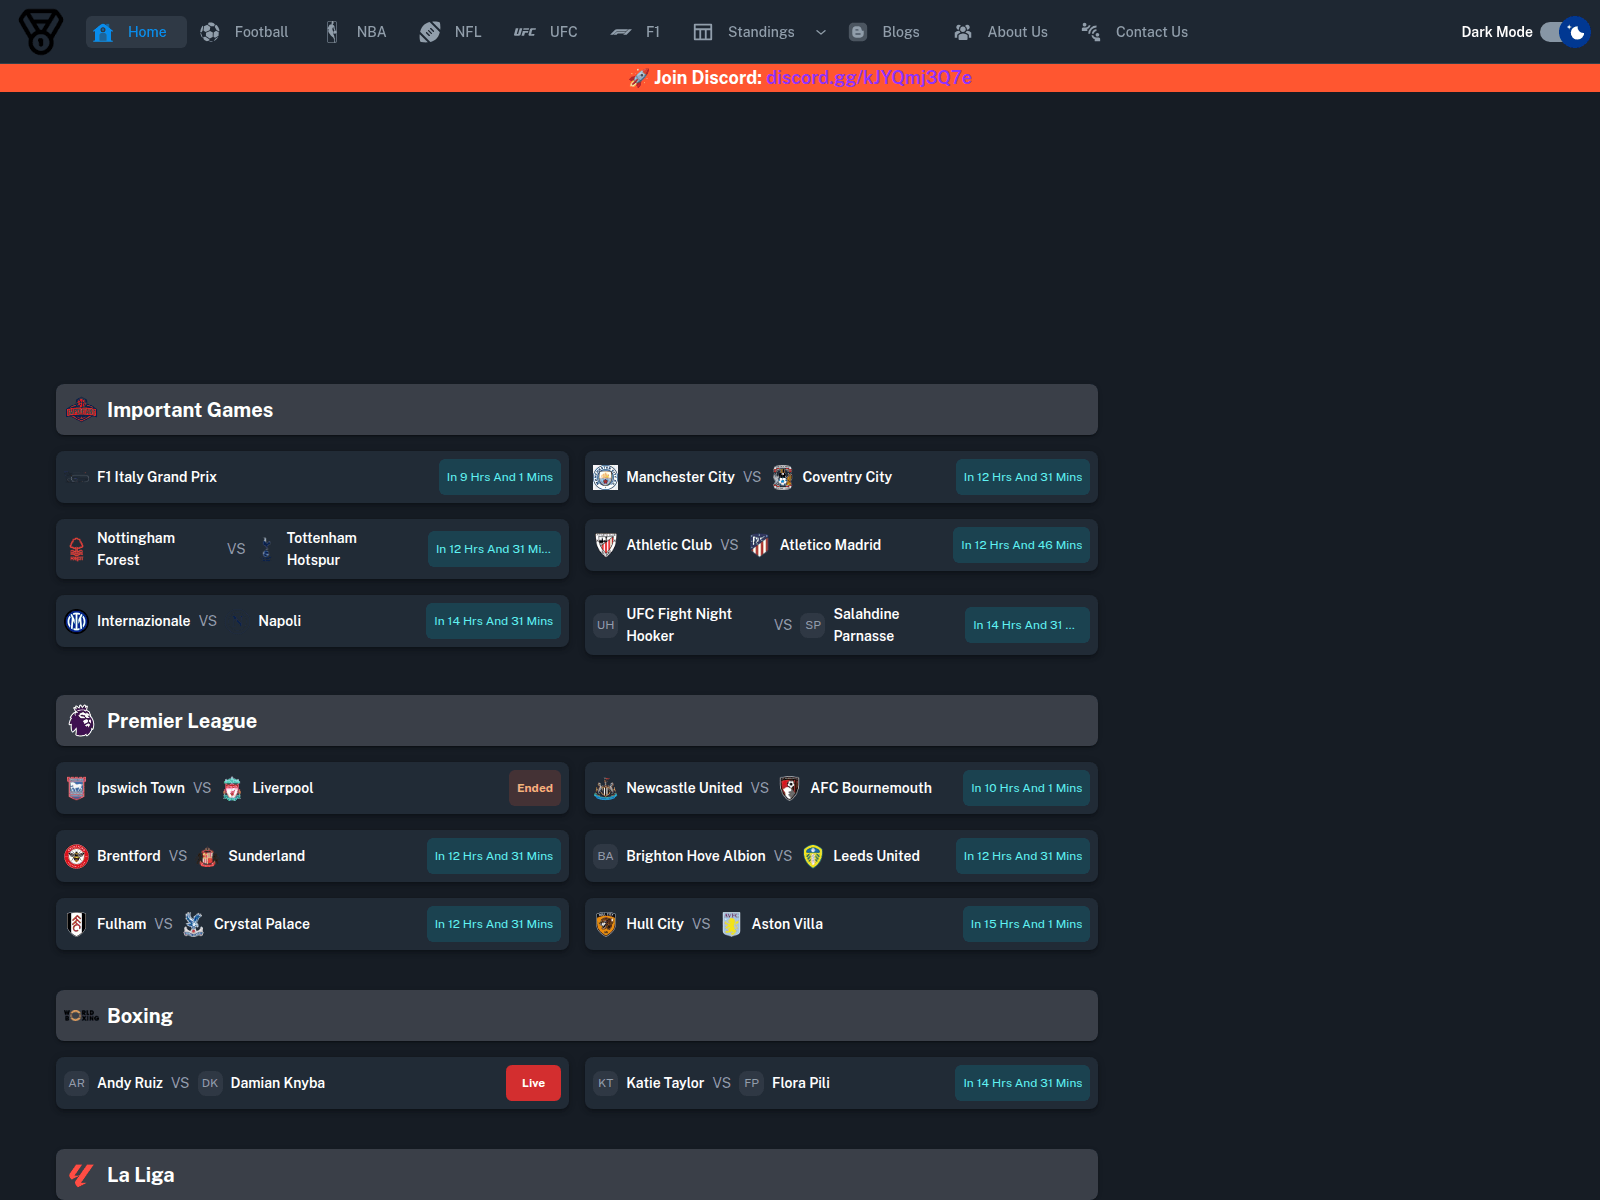Click the 'In 15 Hrs And 1 Mins' badge
The image size is (1600, 1200).
pyautogui.click(x=1026, y=924)
